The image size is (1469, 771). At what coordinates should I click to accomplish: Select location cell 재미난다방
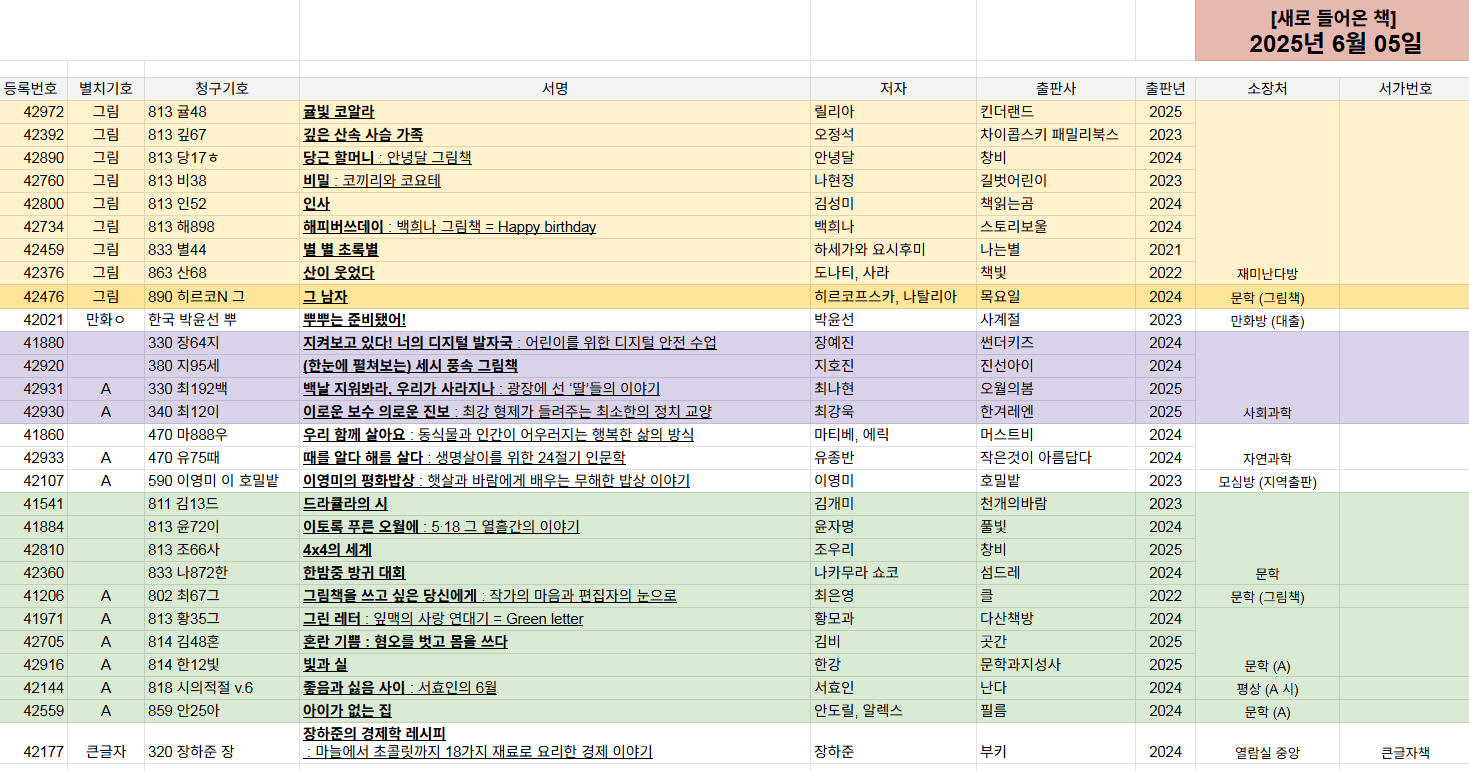point(1267,192)
